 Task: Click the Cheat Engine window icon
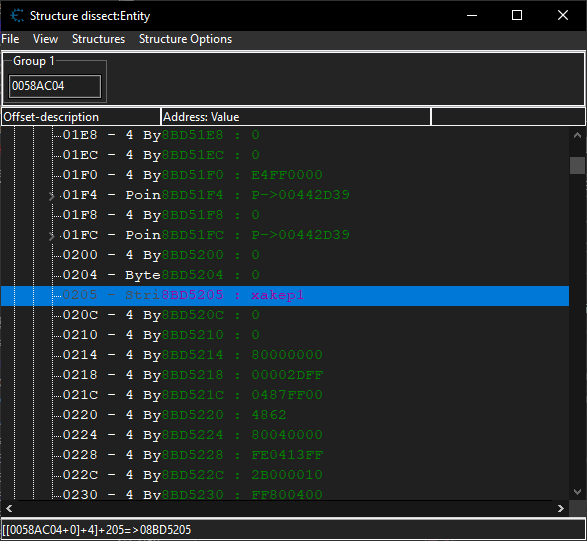click(x=17, y=16)
